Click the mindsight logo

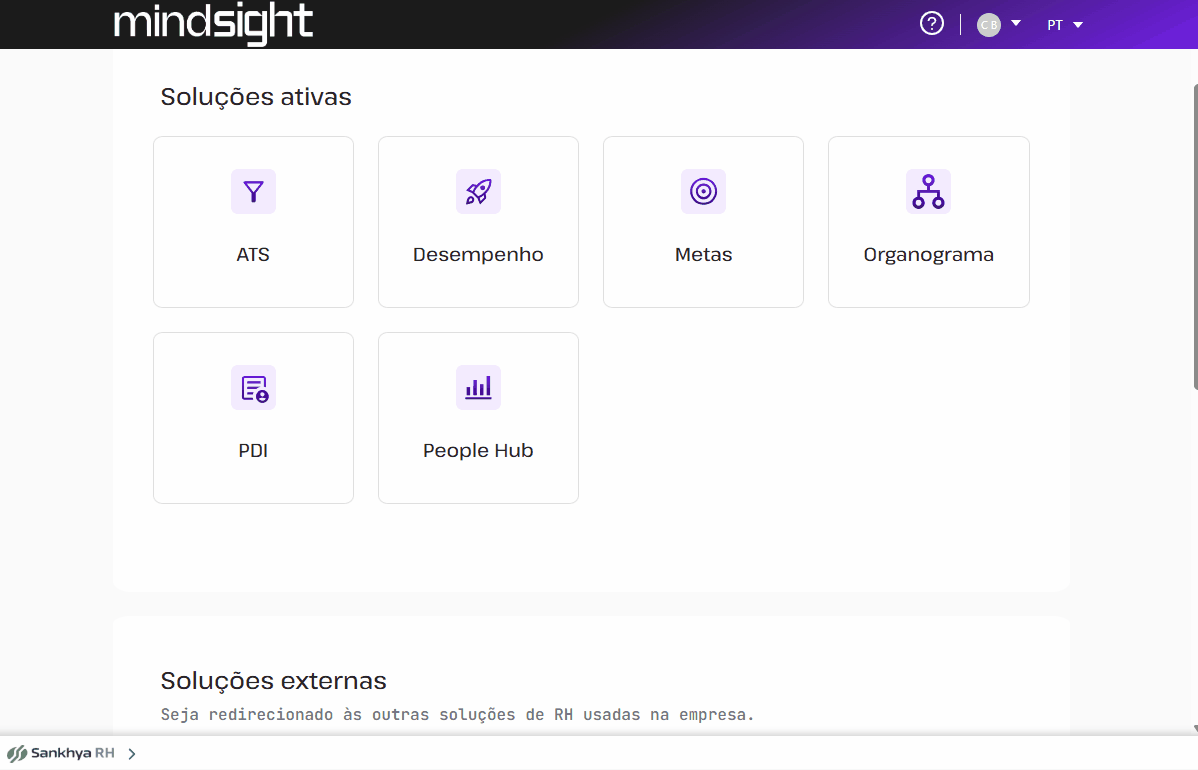(213, 23)
